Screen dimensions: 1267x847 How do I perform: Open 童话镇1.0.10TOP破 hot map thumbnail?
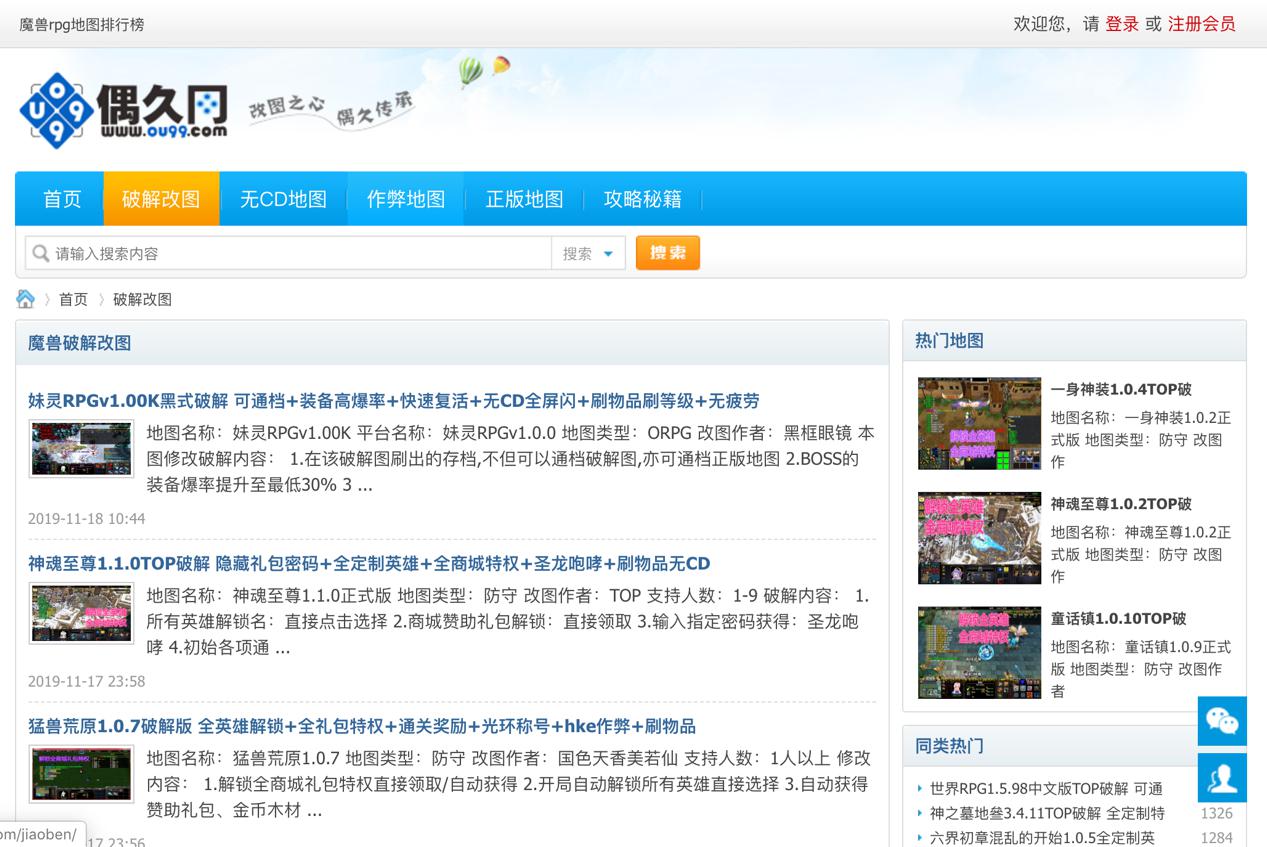point(979,652)
